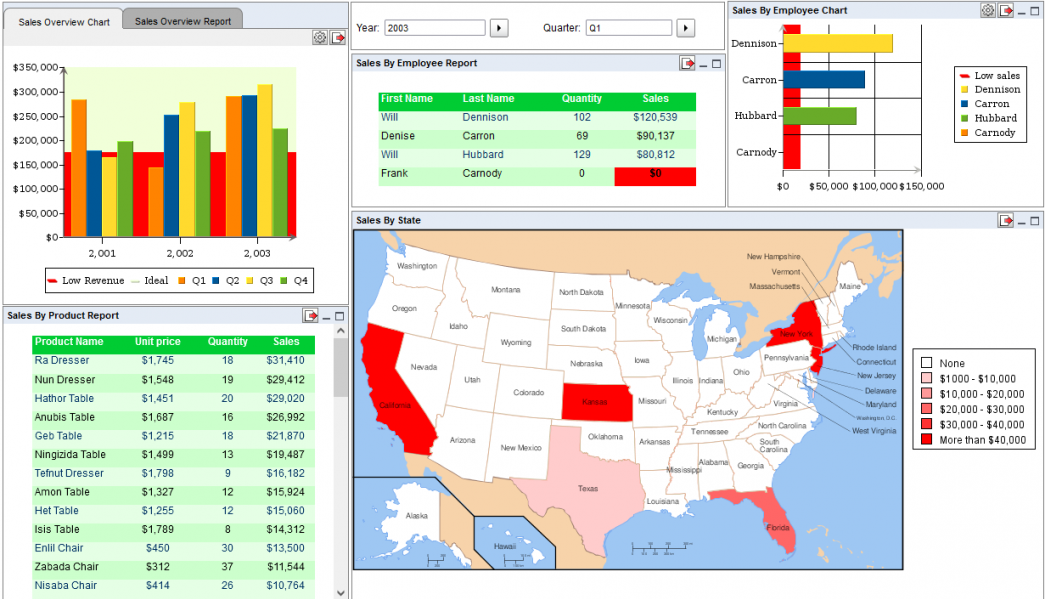Switch to Sales Overview Report tab
This screenshot has width=1045, height=599.
[x=182, y=21]
